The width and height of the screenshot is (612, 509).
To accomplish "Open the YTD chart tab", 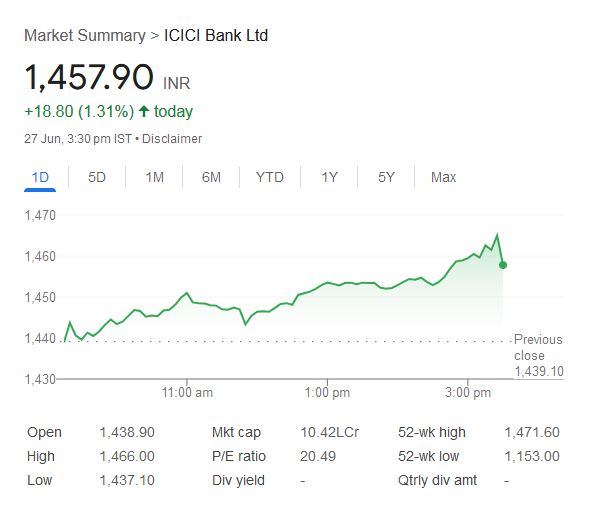I will pos(269,177).
